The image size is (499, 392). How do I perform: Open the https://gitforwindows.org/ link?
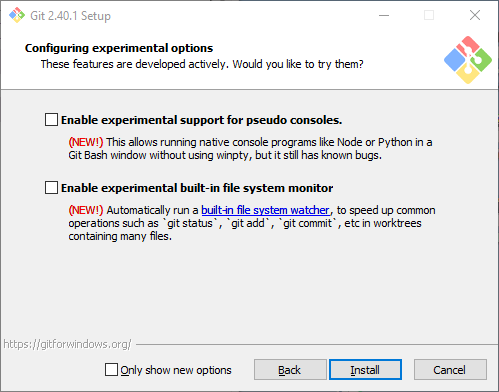coord(67,344)
